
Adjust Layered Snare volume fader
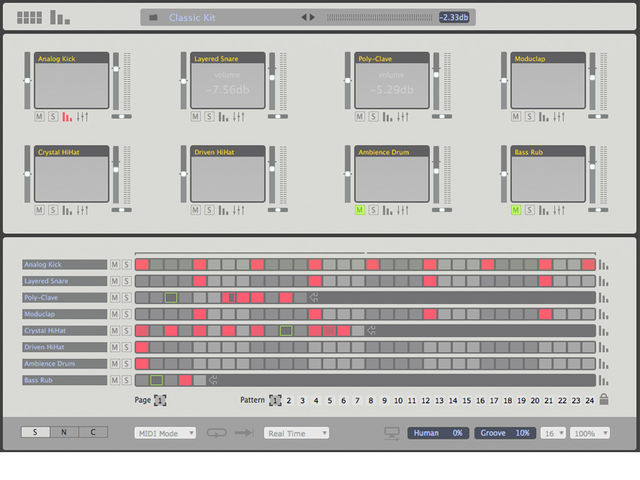[x=272, y=81]
